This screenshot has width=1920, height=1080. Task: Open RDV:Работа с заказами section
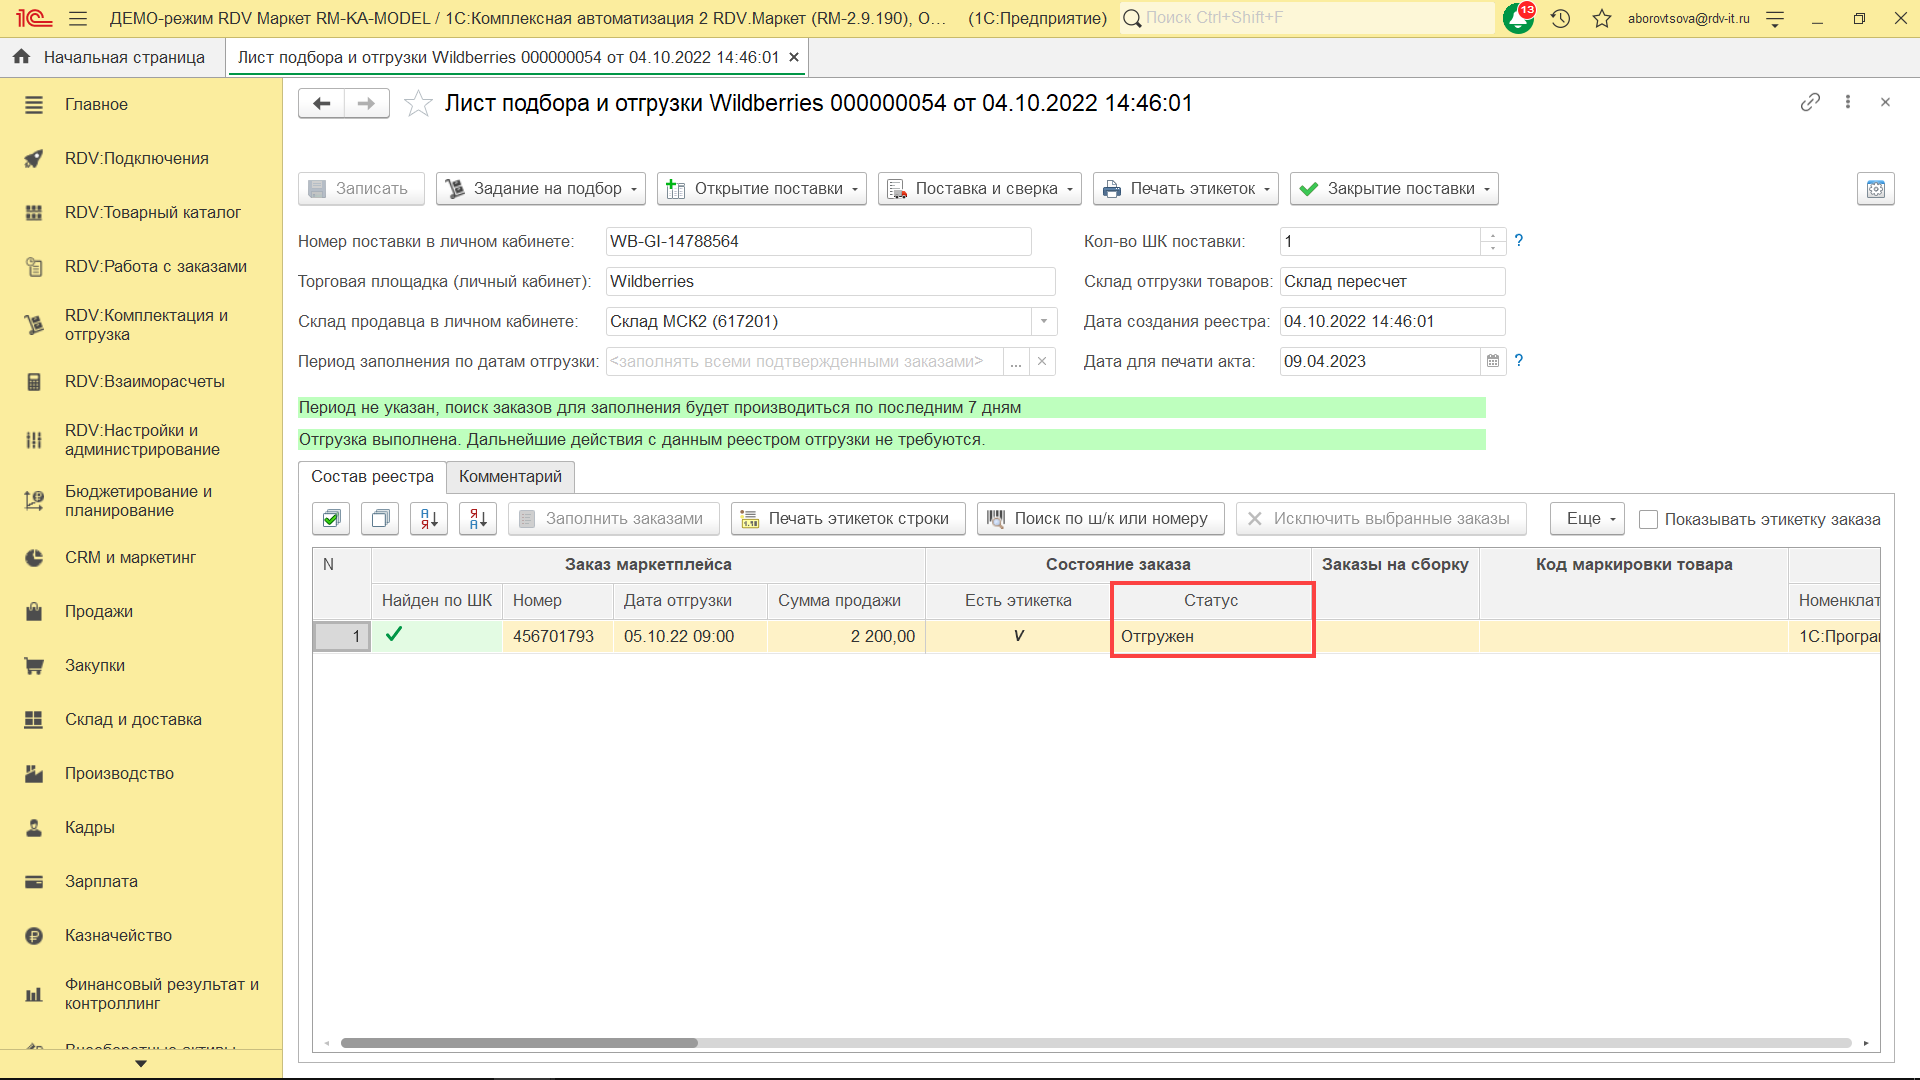[x=155, y=266]
